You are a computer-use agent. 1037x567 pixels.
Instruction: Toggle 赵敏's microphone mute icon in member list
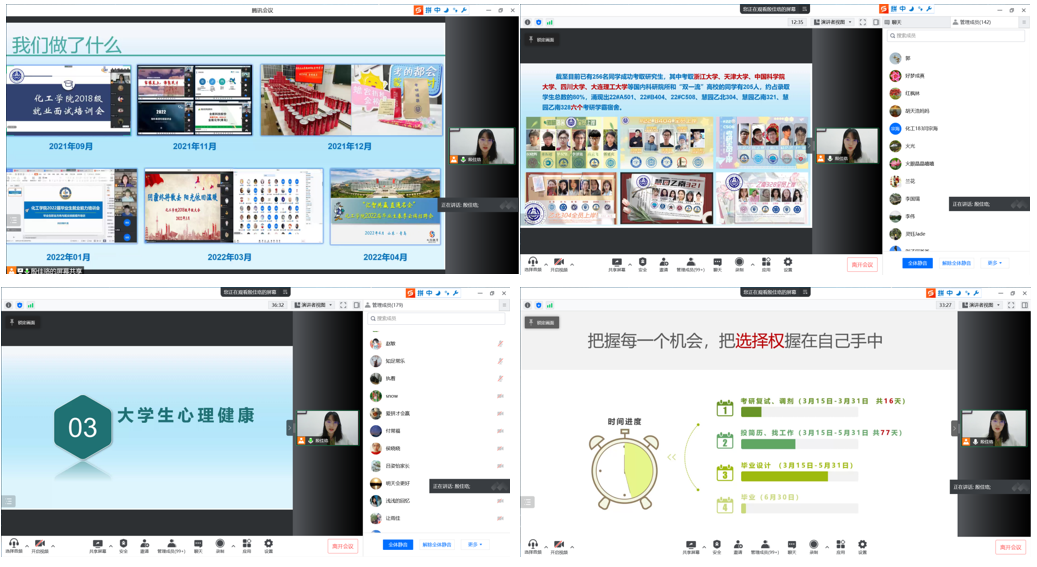click(x=499, y=344)
